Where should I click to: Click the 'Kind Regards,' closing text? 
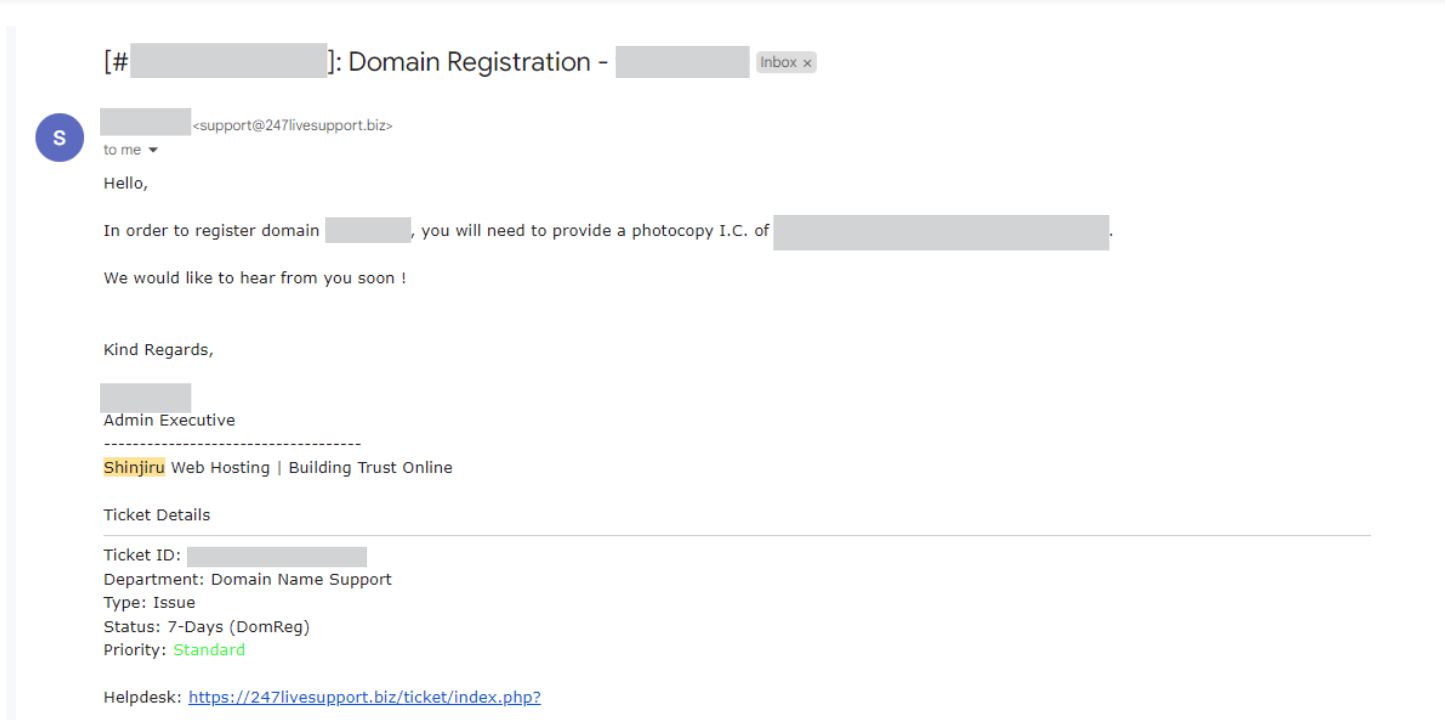[x=158, y=350]
